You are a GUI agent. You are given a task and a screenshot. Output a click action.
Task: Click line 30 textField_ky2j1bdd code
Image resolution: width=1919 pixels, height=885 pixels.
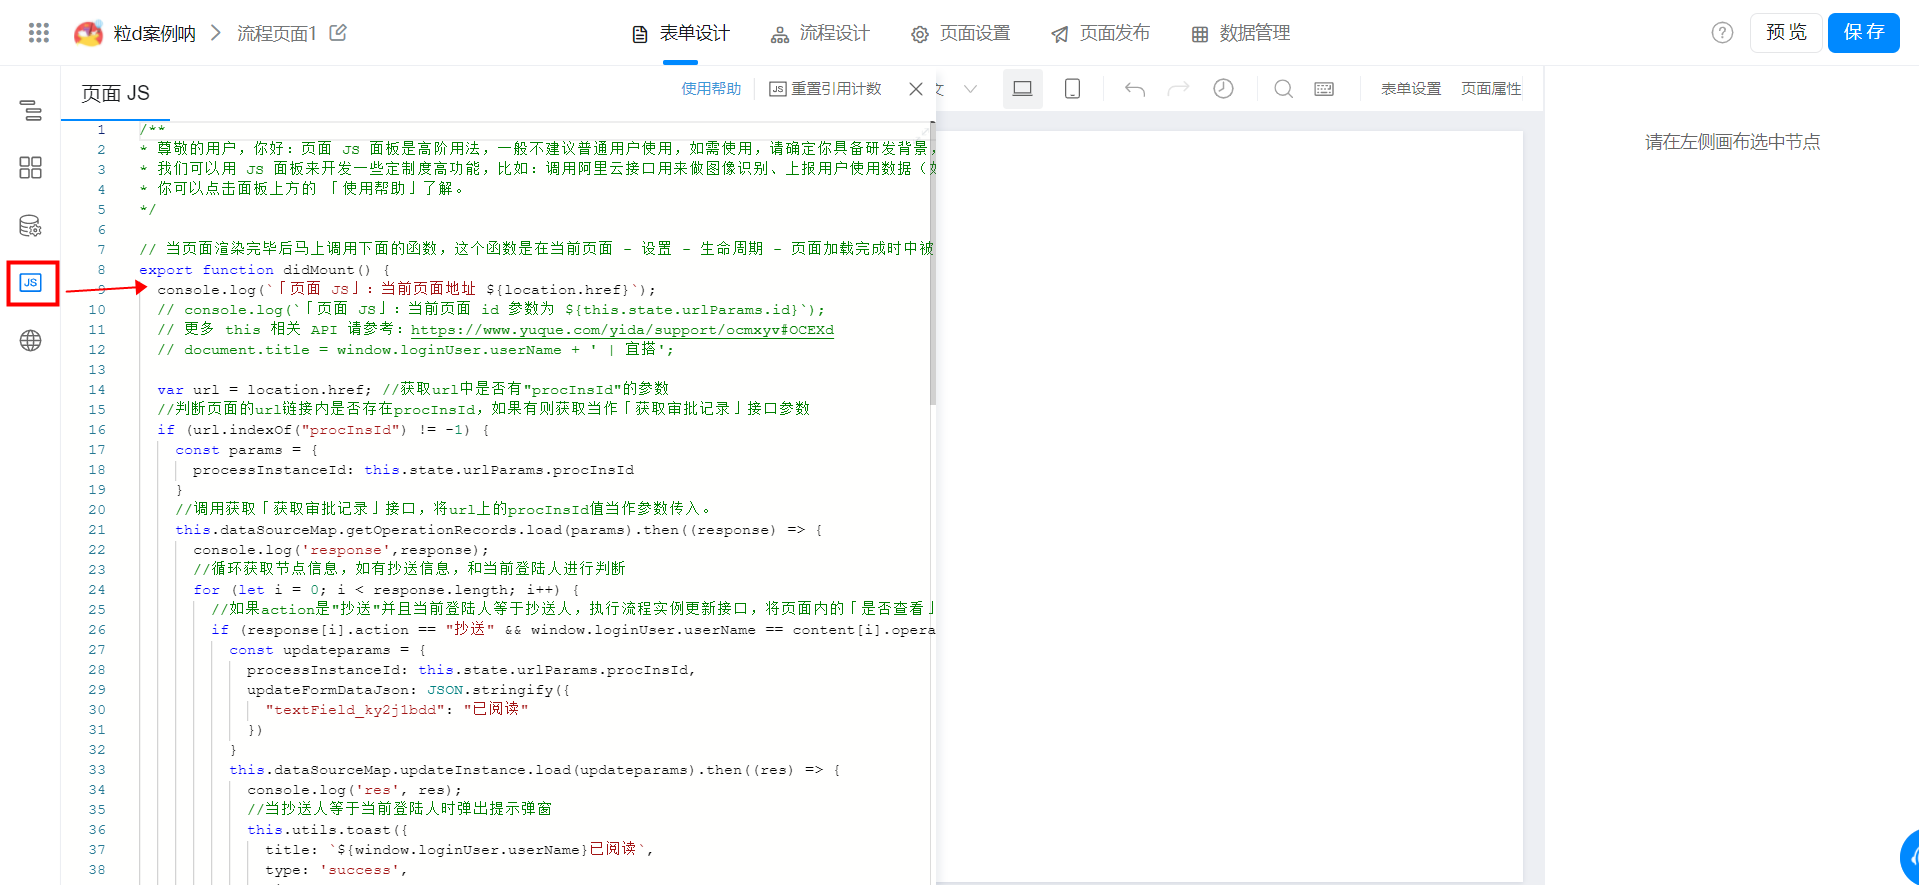click(396, 710)
